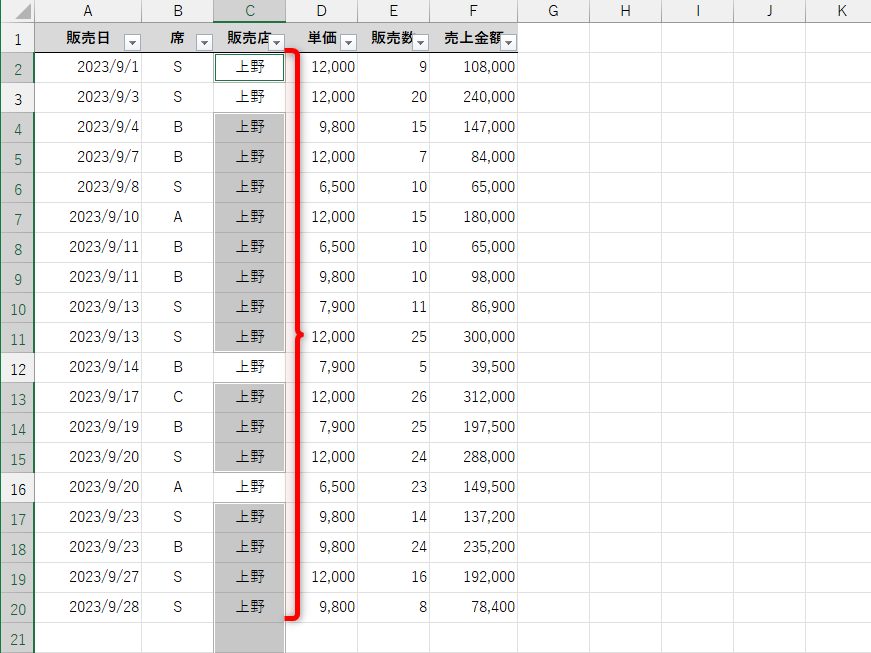Click the Select All corner triangle

tap(21, 11)
